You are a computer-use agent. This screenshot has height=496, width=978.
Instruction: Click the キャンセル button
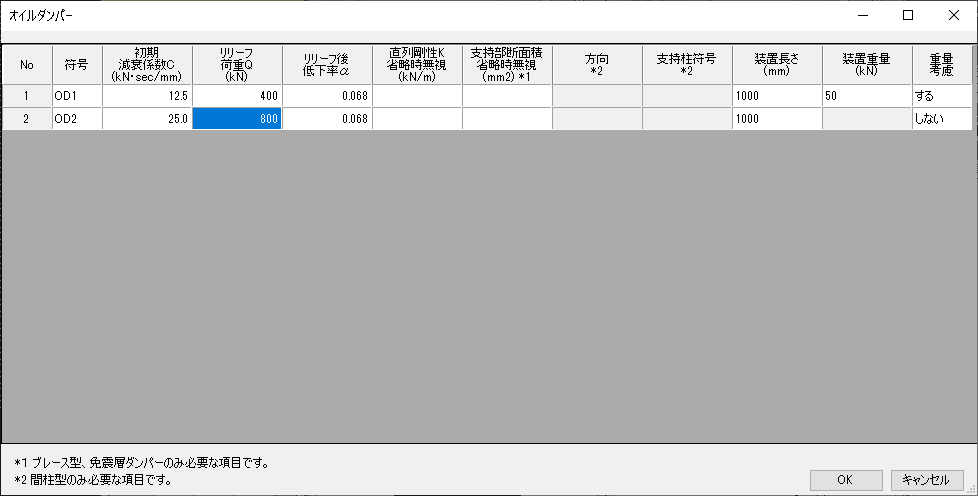point(926,480)
